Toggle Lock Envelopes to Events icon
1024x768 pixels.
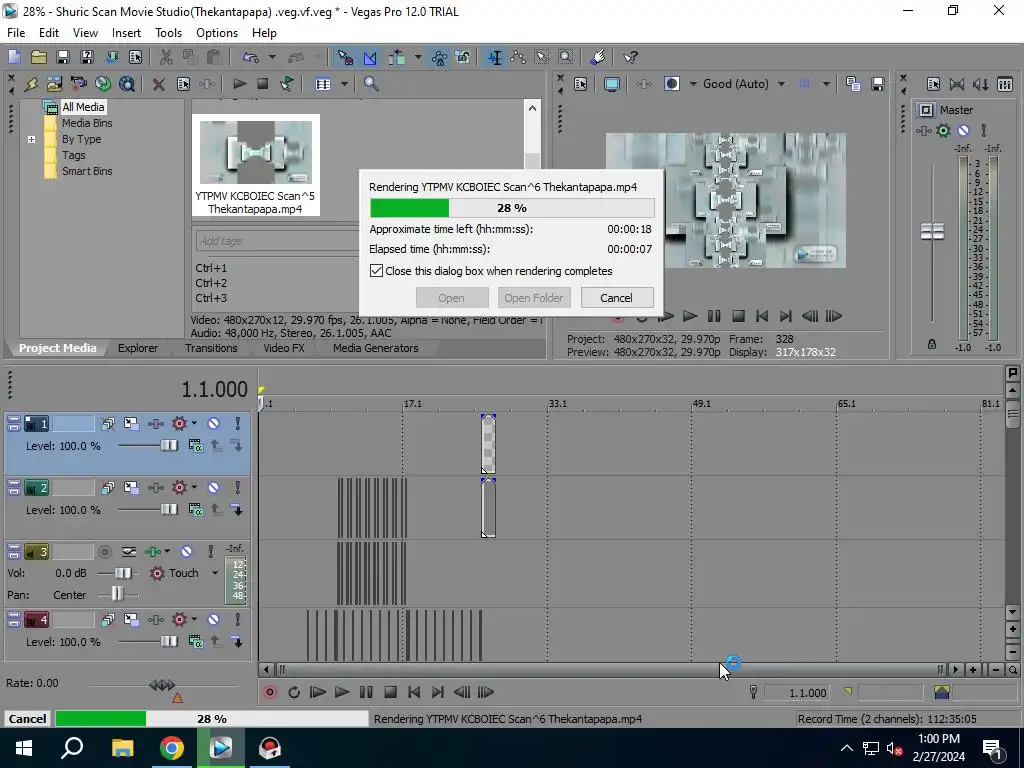click(x=439, y=57)
